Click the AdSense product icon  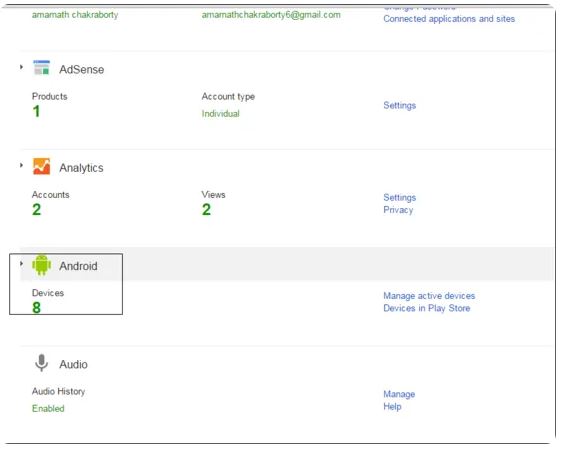pos(42,68)
